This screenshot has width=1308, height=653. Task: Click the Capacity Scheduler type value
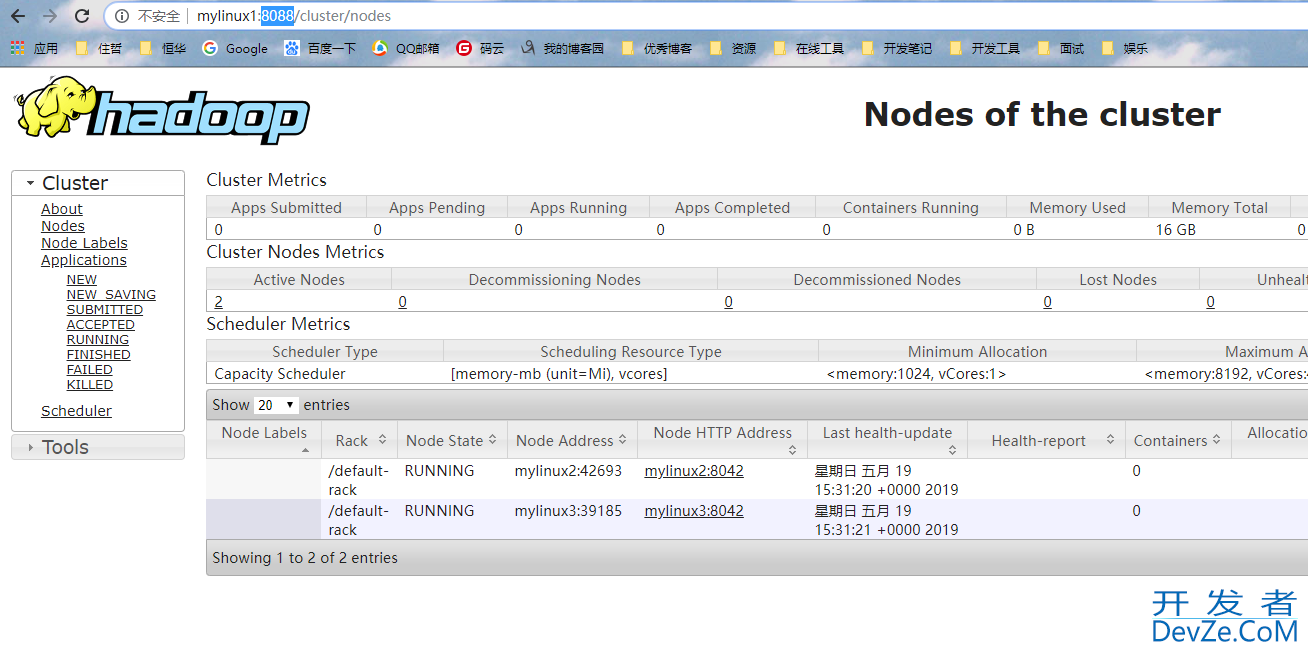[x=280, y=374]
